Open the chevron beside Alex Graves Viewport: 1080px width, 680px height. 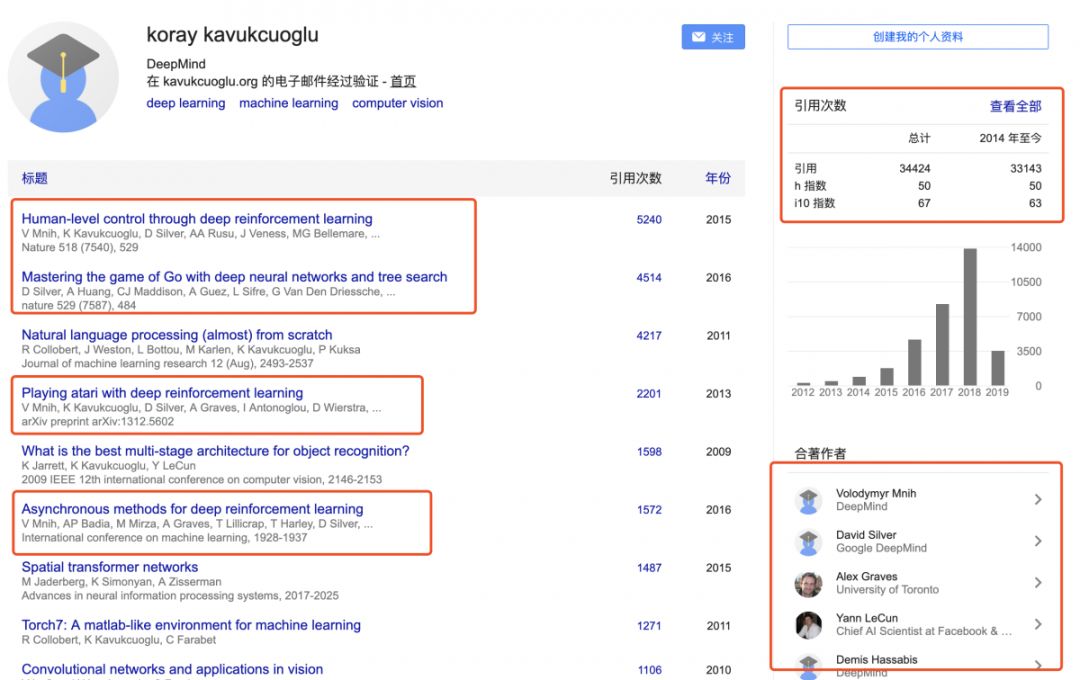1038,583
